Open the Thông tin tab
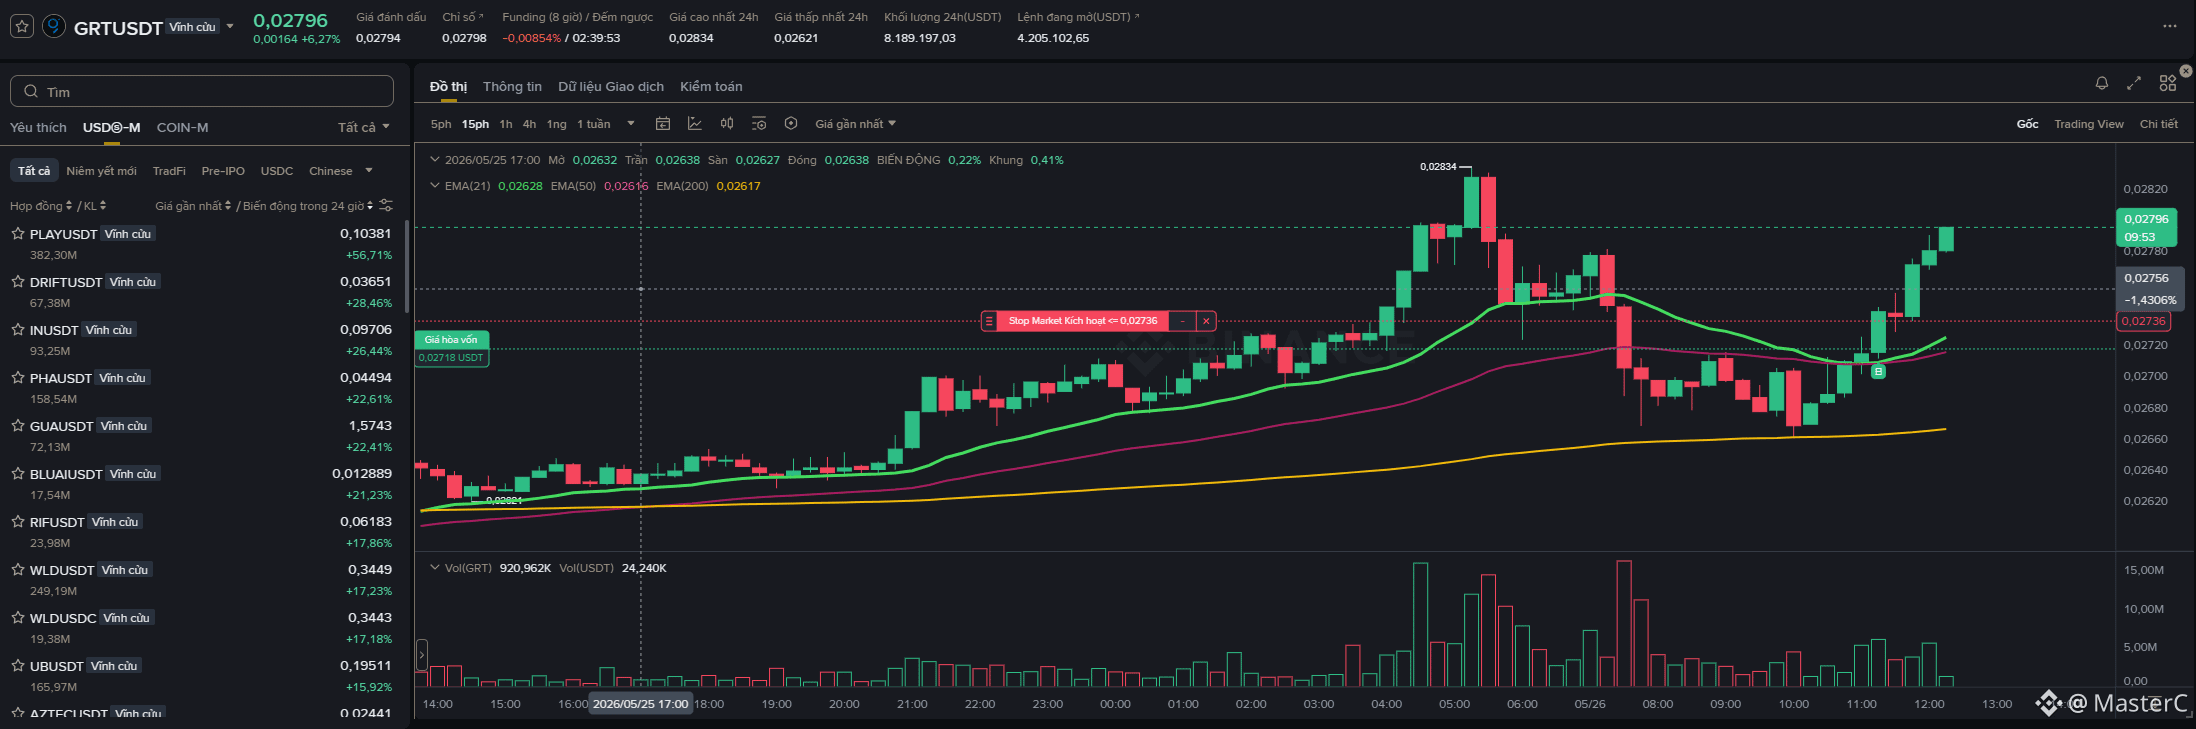Viewport: 2196px width, 729px height. [x=512, y=86]
